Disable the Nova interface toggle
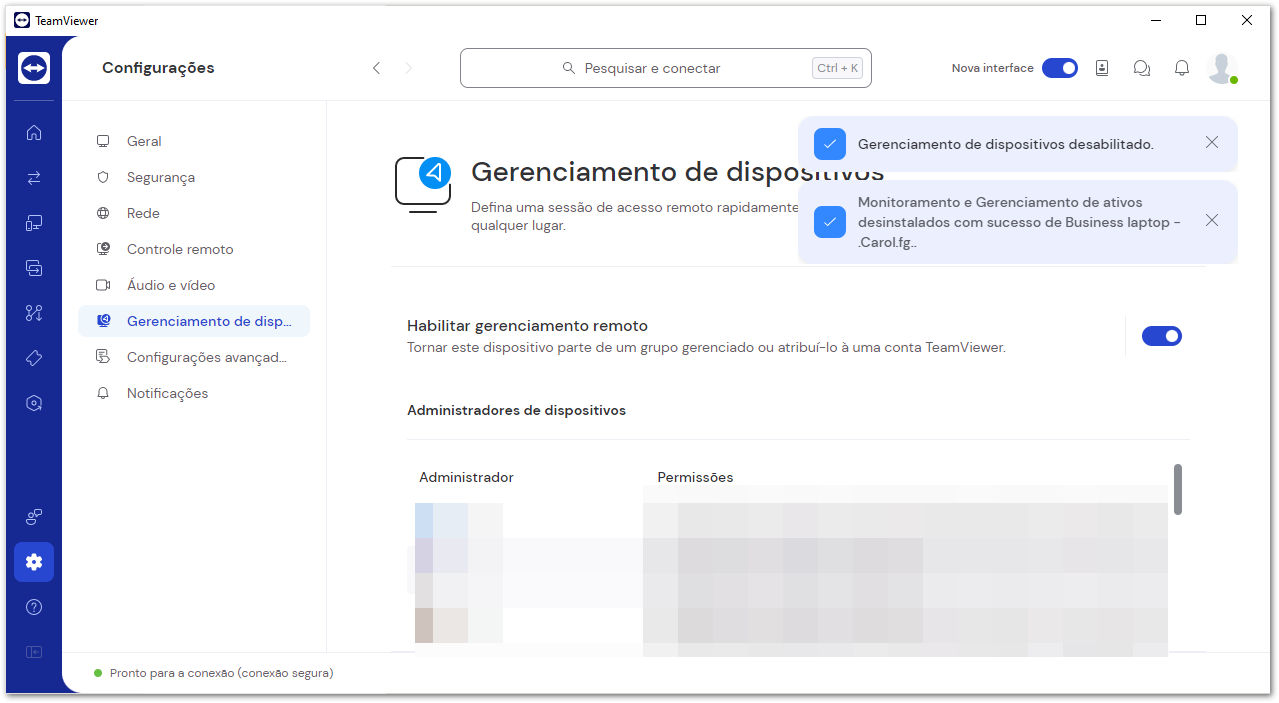 (1060, 67)
